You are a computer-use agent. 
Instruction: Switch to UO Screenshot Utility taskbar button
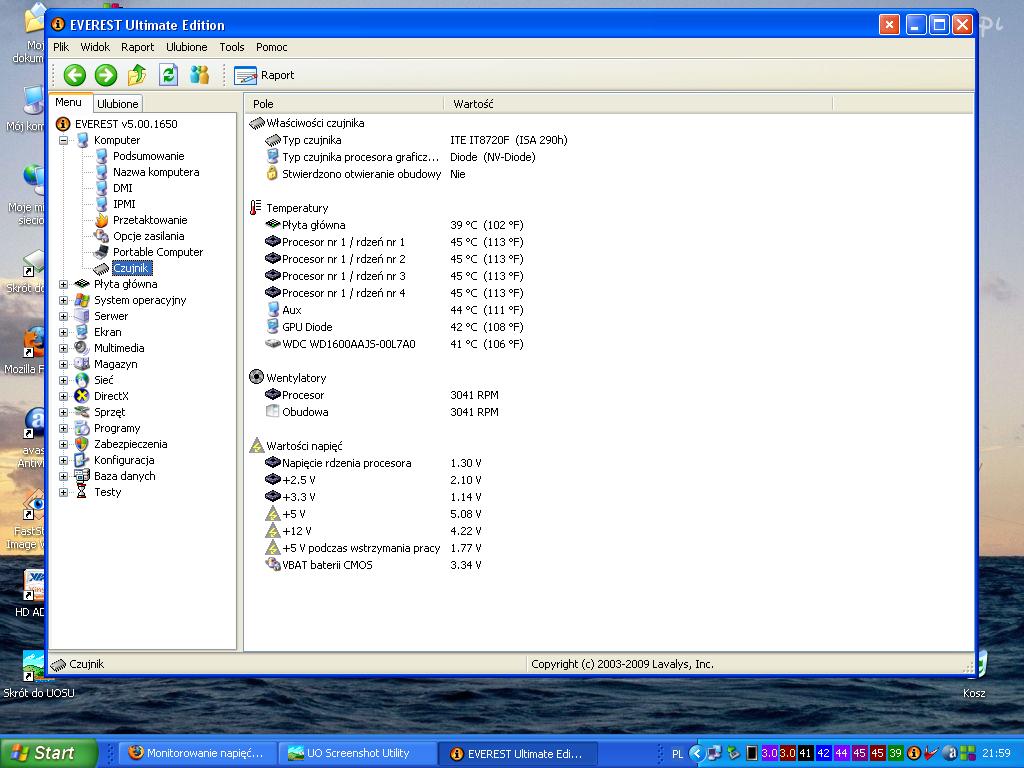(x=357, y=753)
